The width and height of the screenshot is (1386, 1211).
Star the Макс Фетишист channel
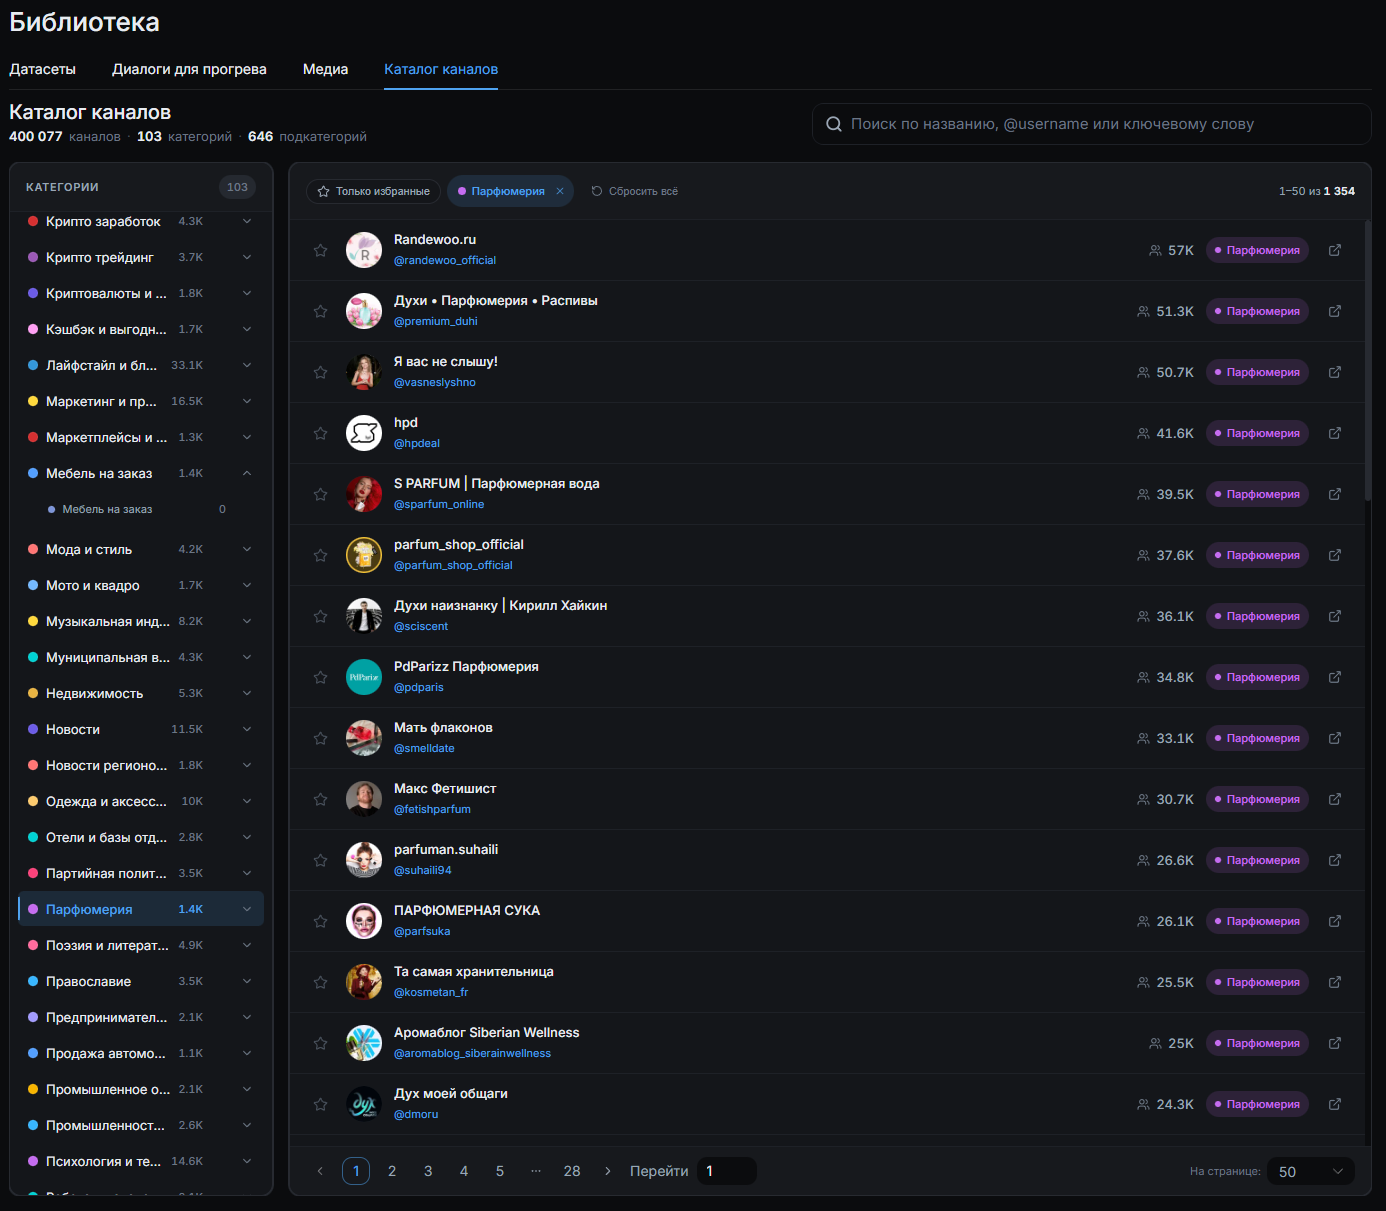(320, 799)
